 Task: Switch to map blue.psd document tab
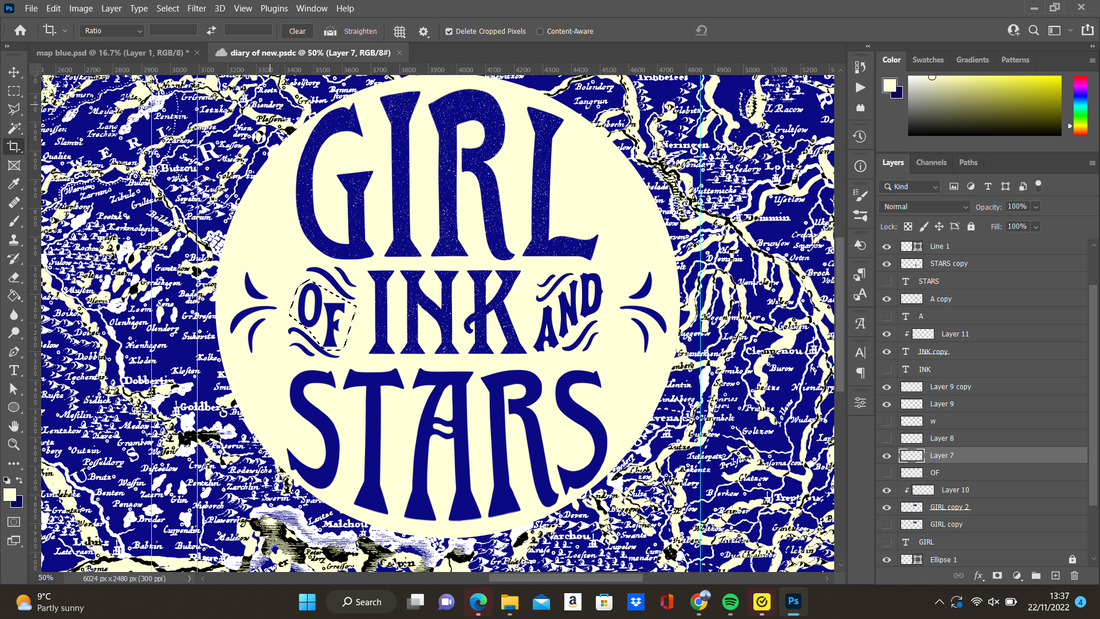click(x=112, y=53)
